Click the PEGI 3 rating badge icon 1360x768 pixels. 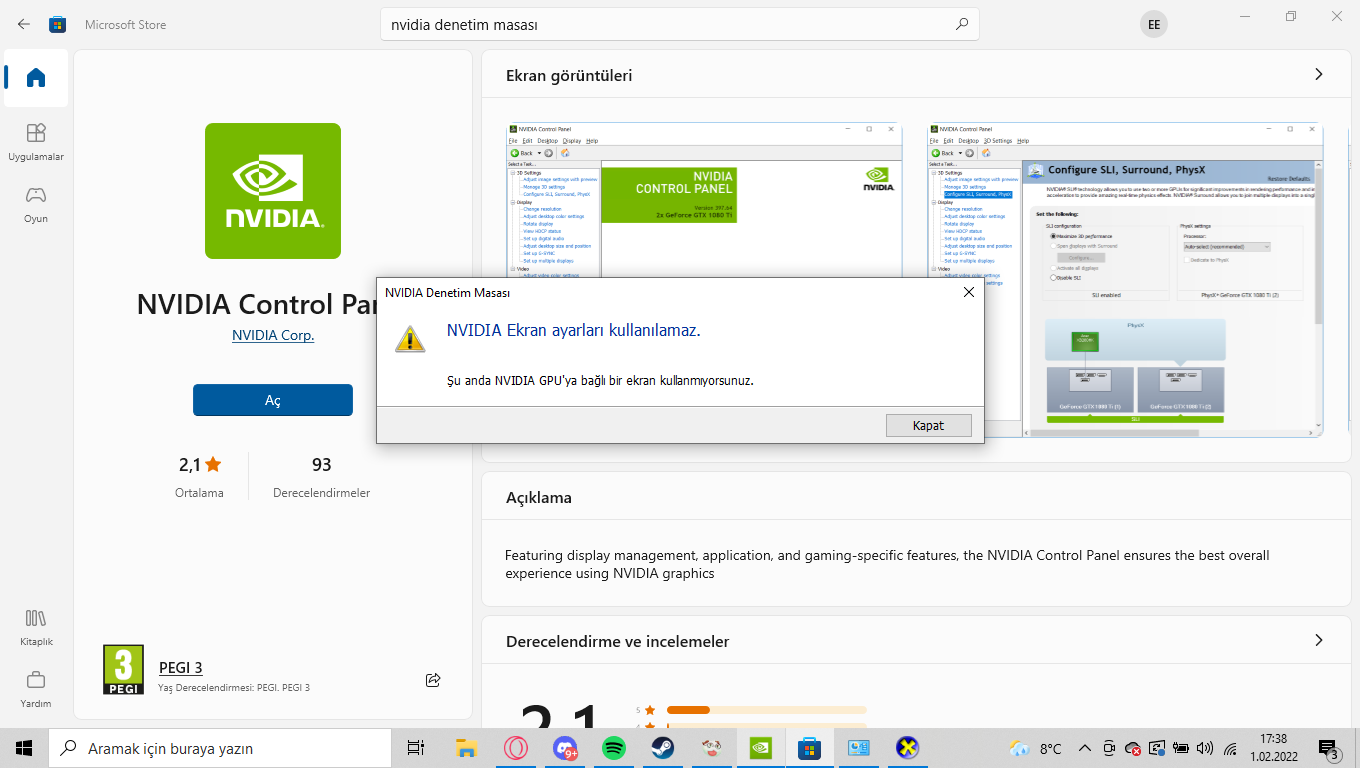123,670
